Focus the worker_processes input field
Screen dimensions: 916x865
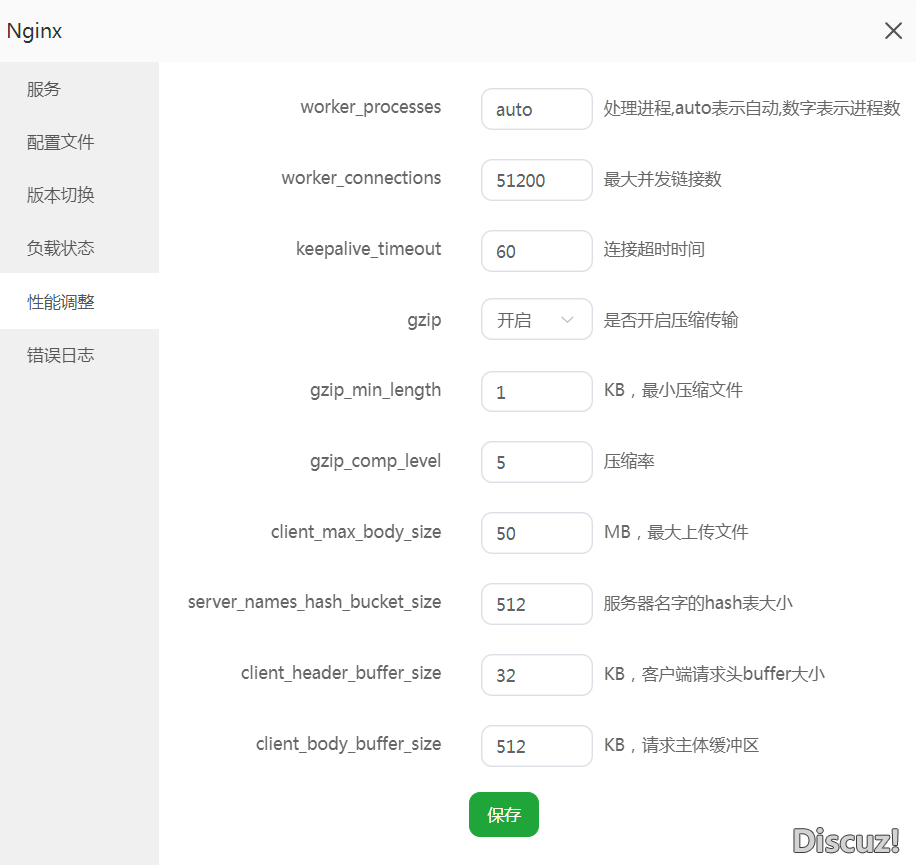[536, 109]
